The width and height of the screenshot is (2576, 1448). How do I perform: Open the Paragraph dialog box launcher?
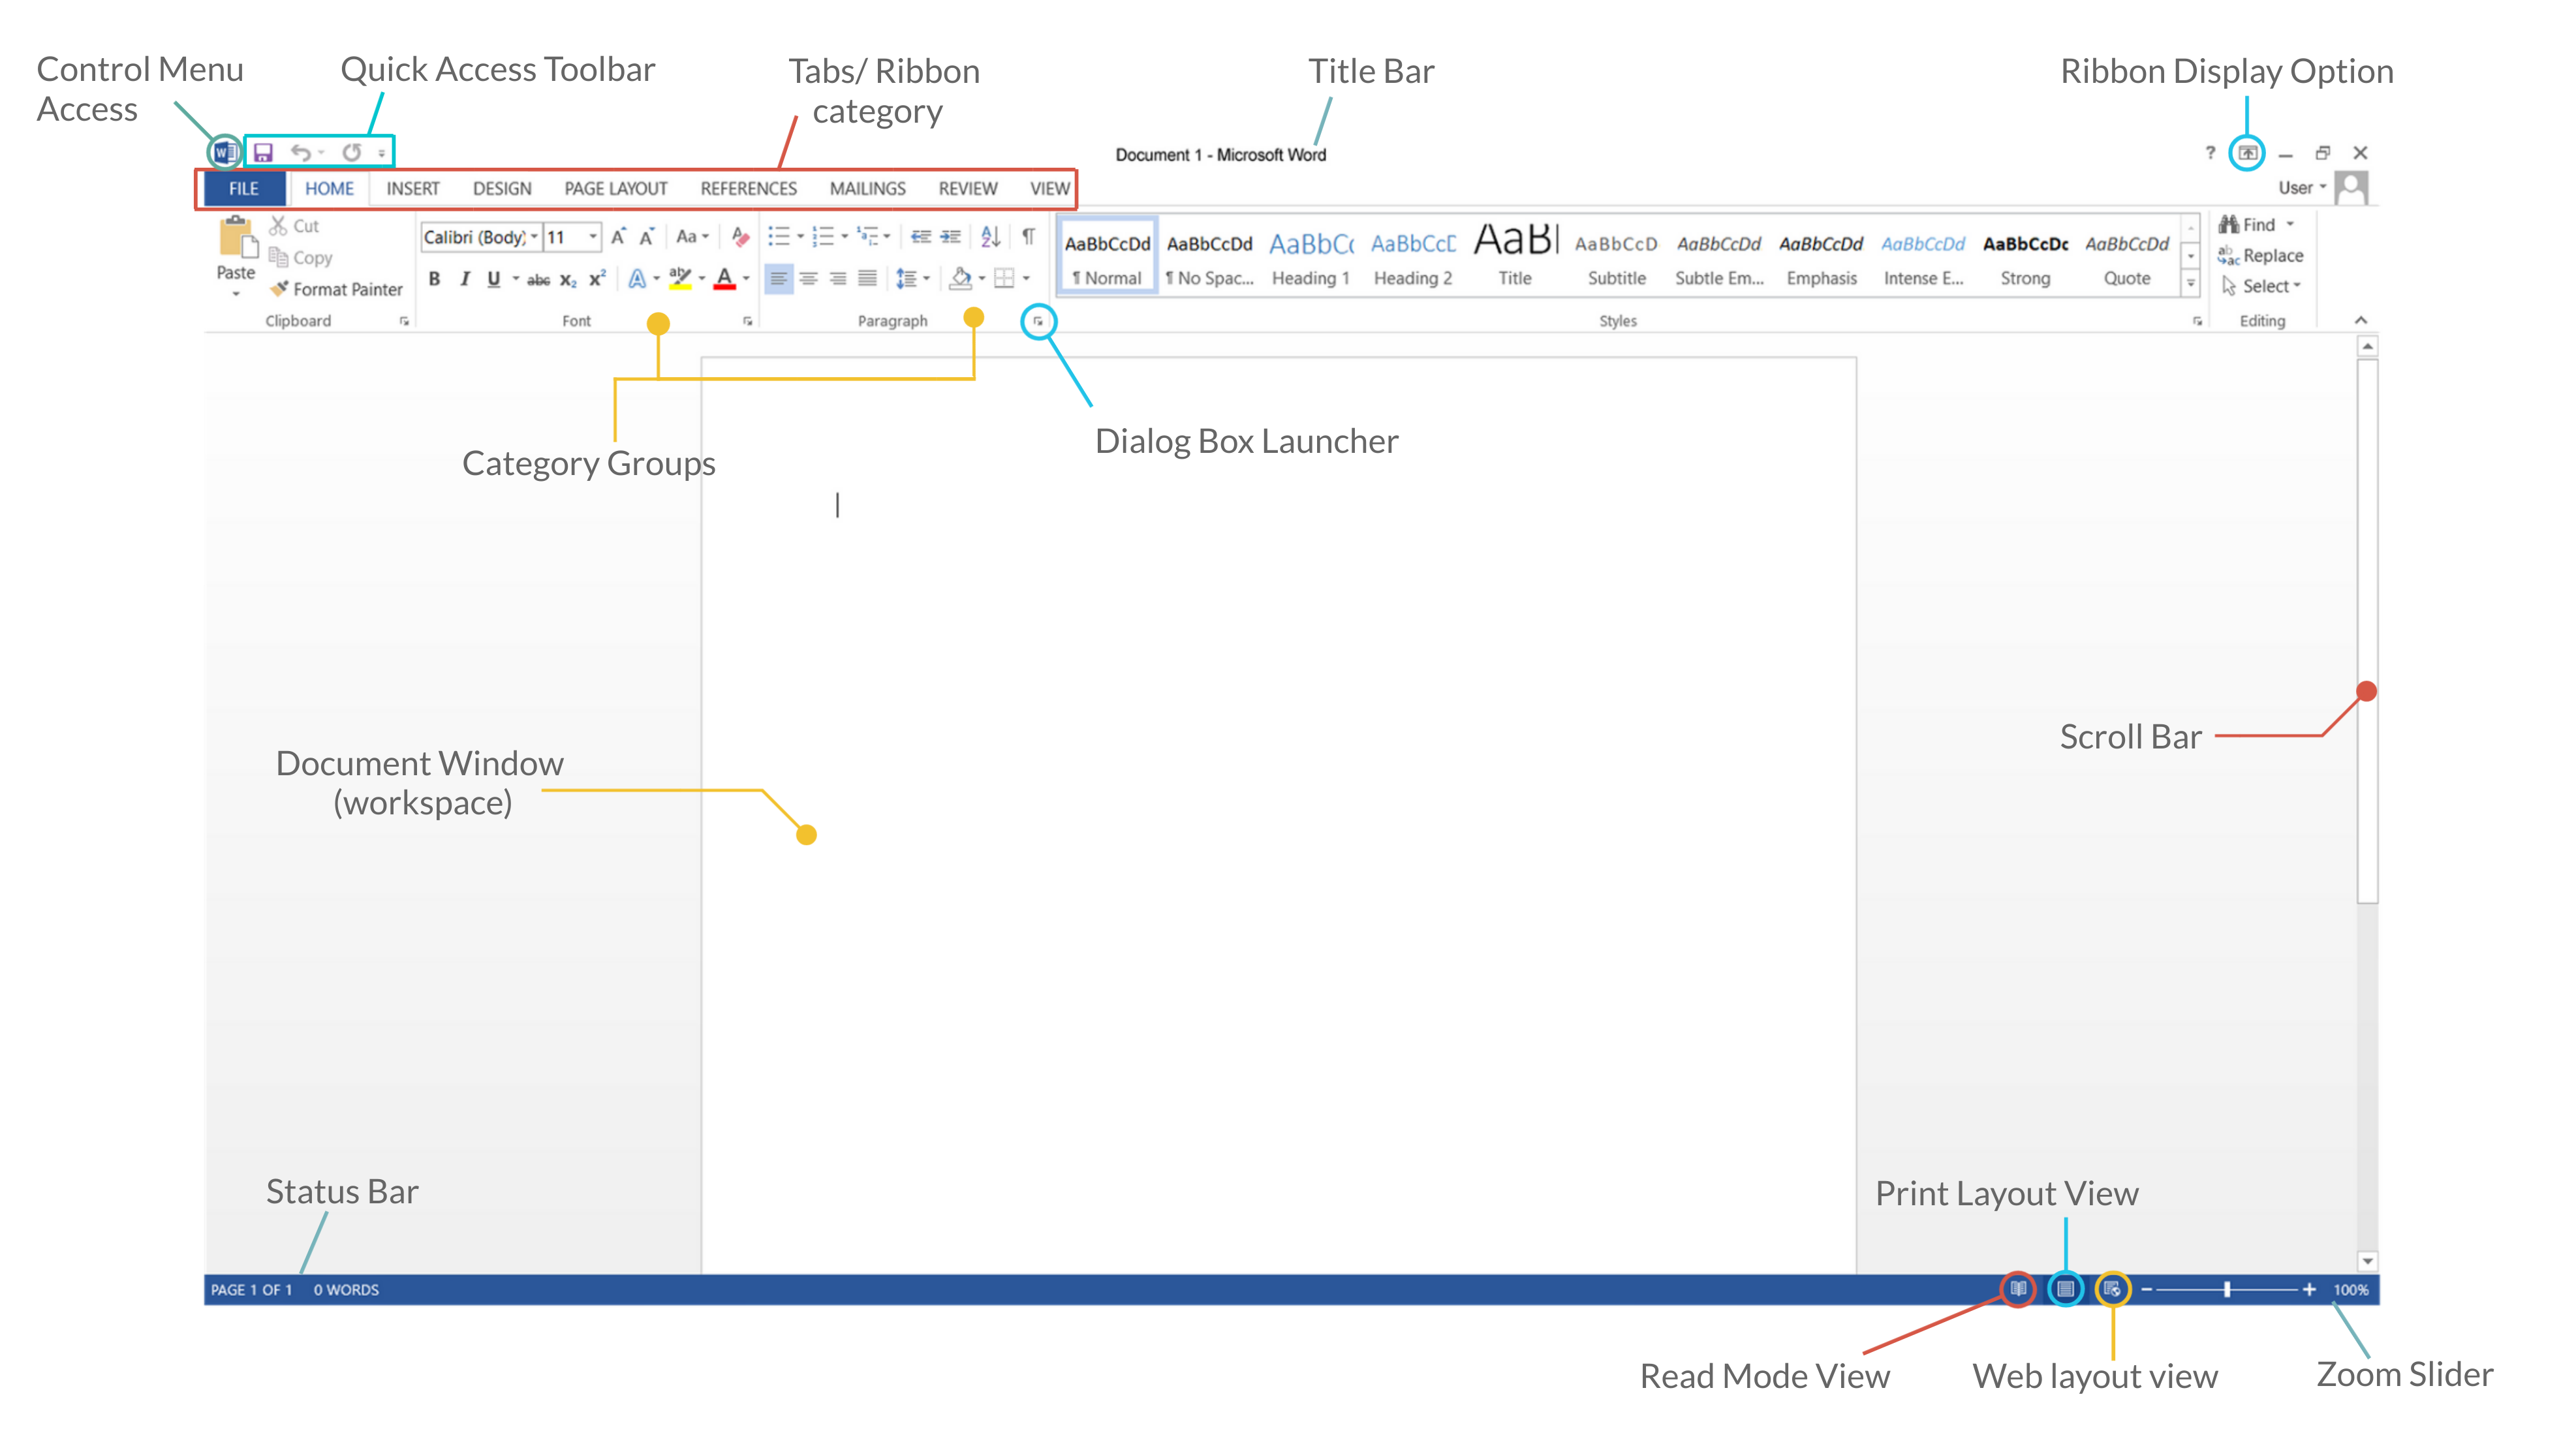click(1038, 322)
